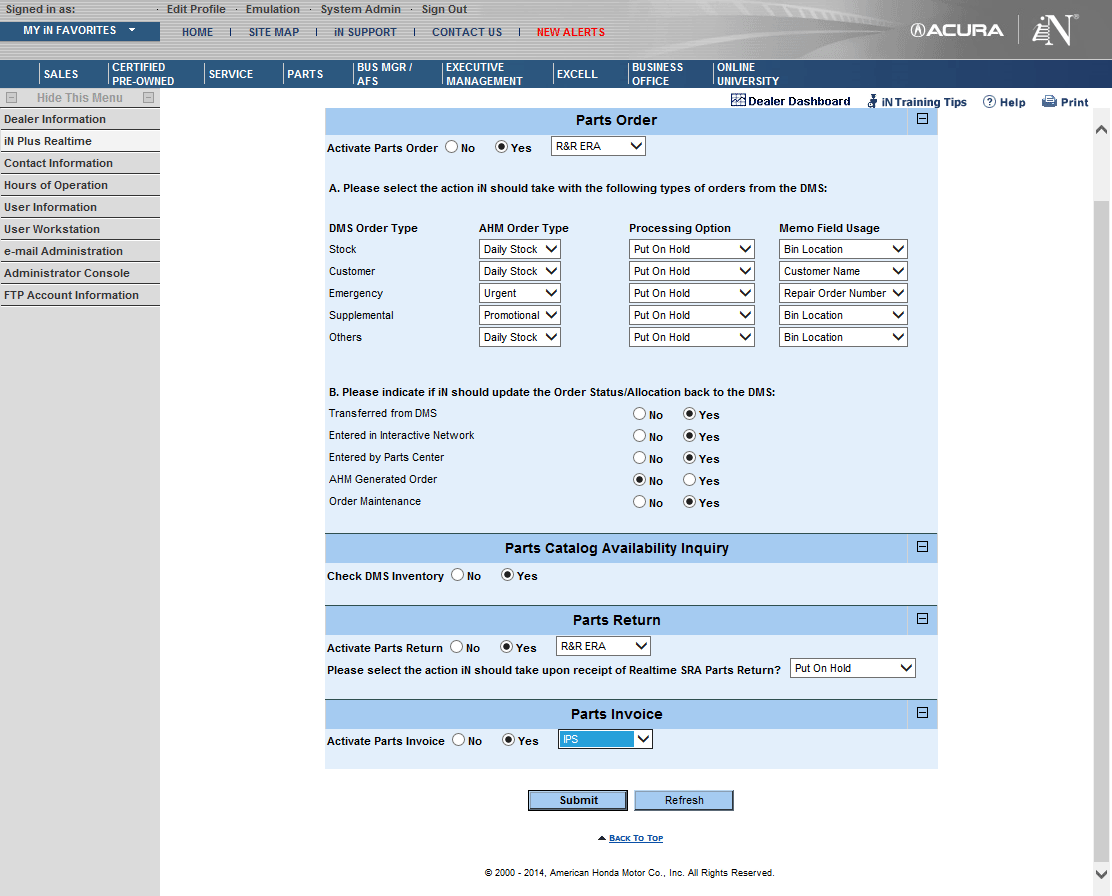Viewport: 1112px width, 896px height.
Task: Open Administrator Console in sidebar
Action: click(x=79, y=273)
